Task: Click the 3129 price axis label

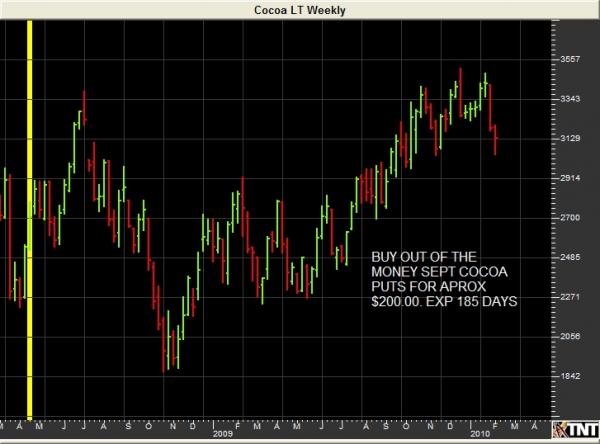Action: tap(572, 139)
